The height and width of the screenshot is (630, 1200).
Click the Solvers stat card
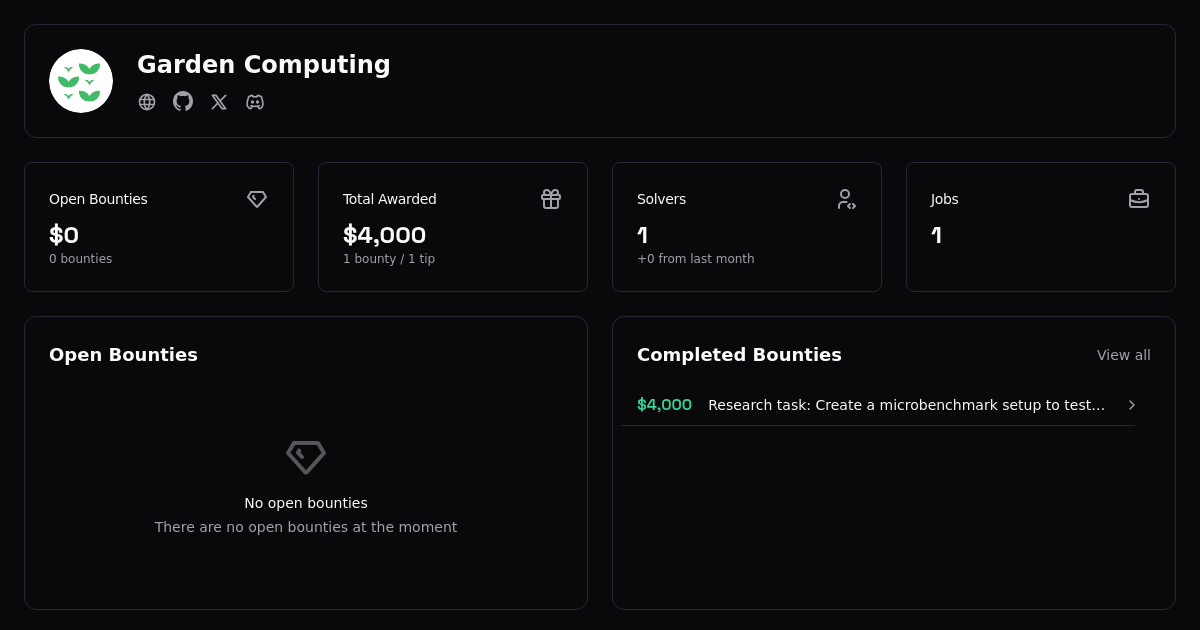[x=747, y=226]
